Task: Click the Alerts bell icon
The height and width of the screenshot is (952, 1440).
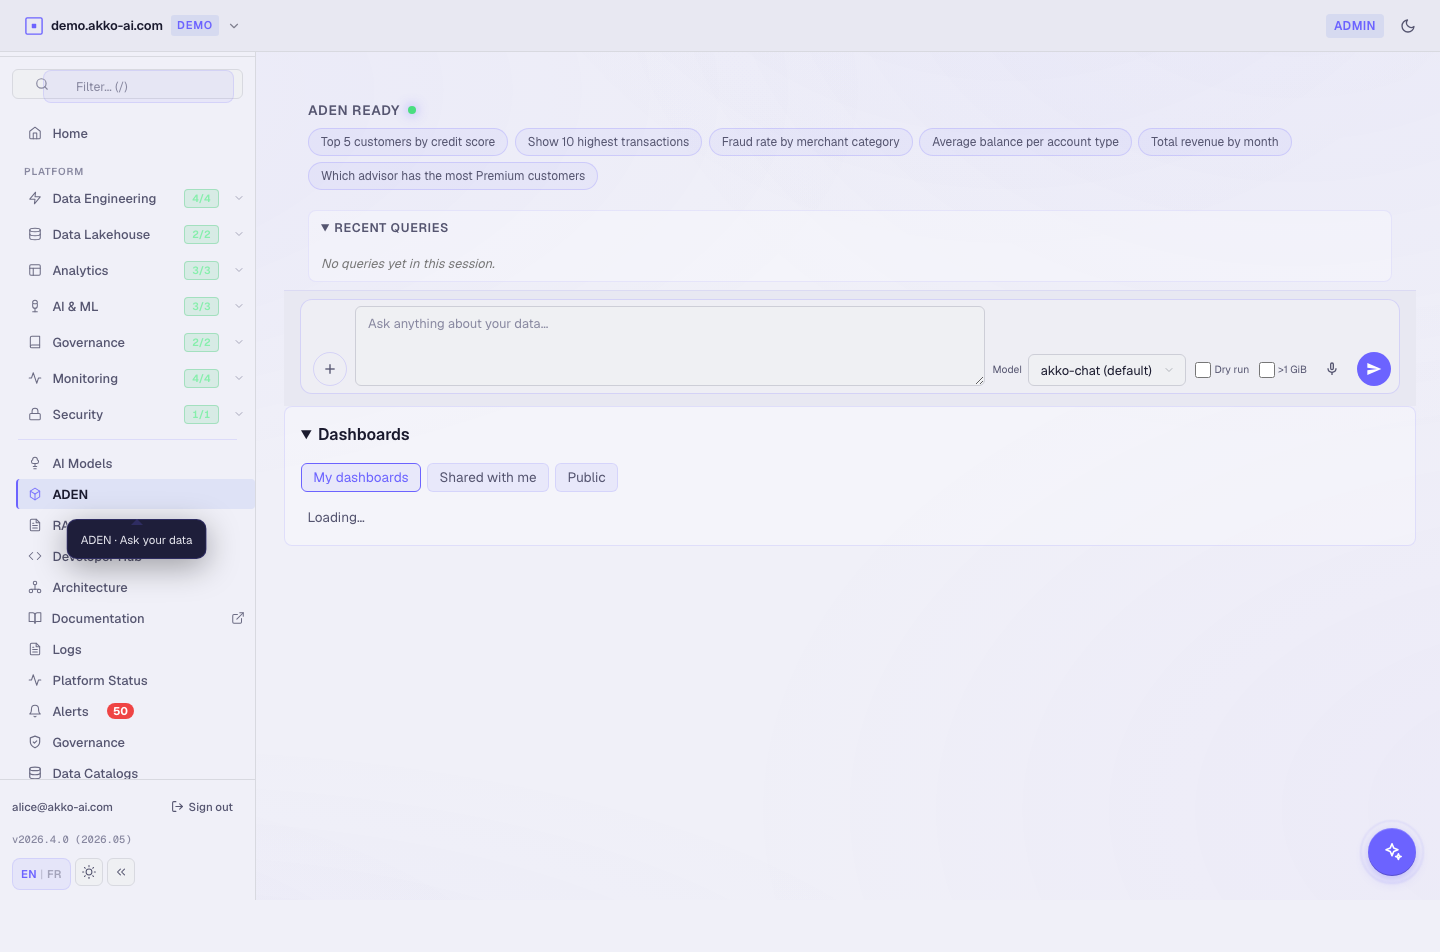Action: tap(35, 711)
